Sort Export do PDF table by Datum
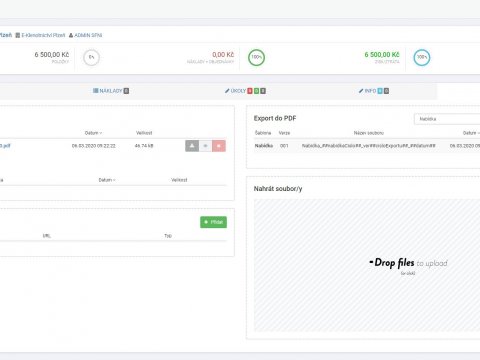Image resolution: width=480 pixels, height=360 pixels. (471, 133)
